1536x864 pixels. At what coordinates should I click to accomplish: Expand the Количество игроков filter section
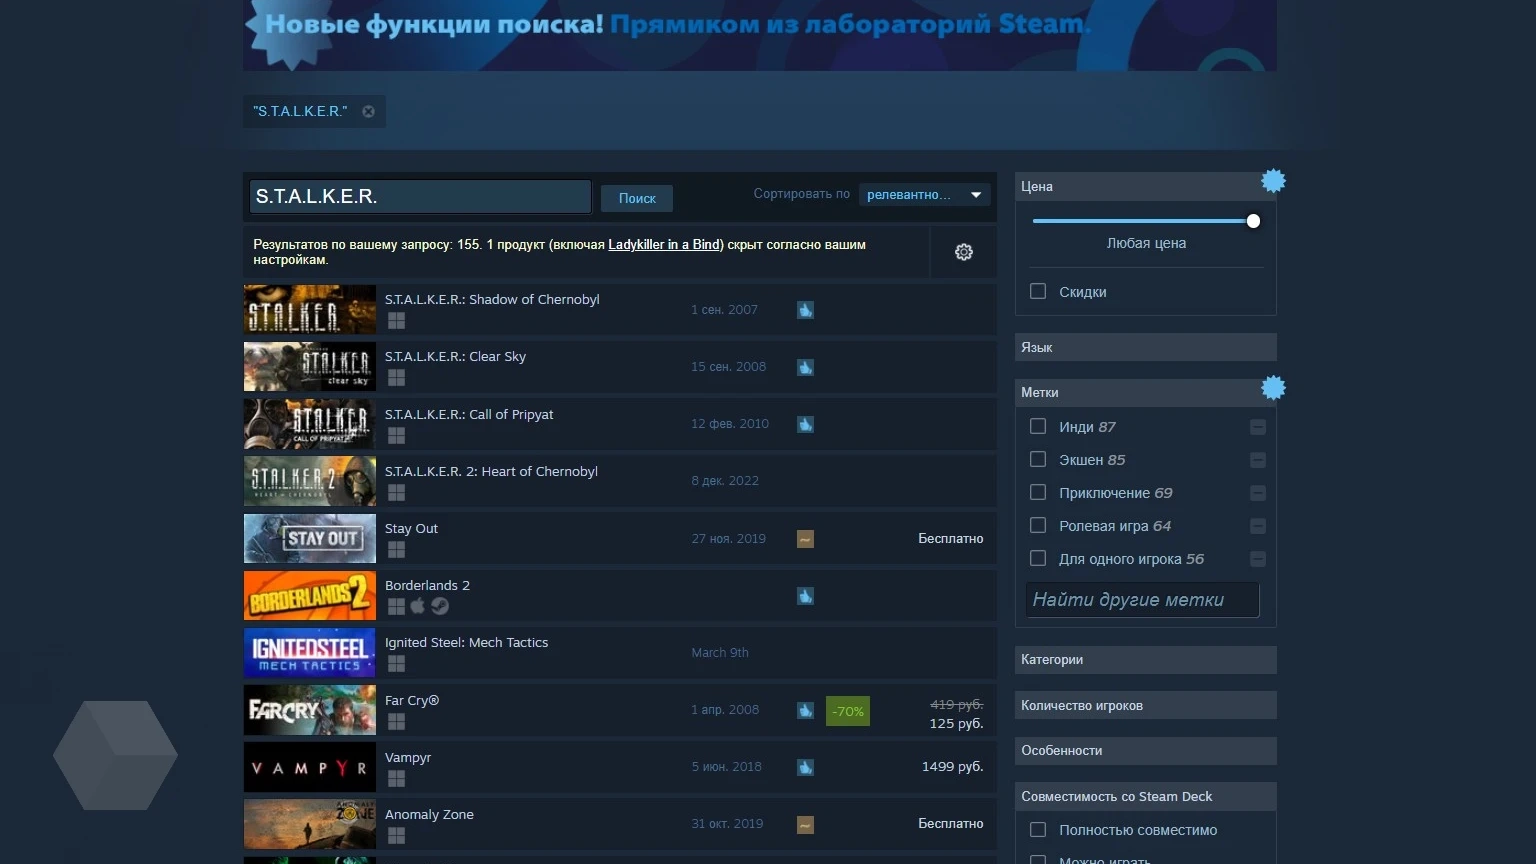[1145, 705]
